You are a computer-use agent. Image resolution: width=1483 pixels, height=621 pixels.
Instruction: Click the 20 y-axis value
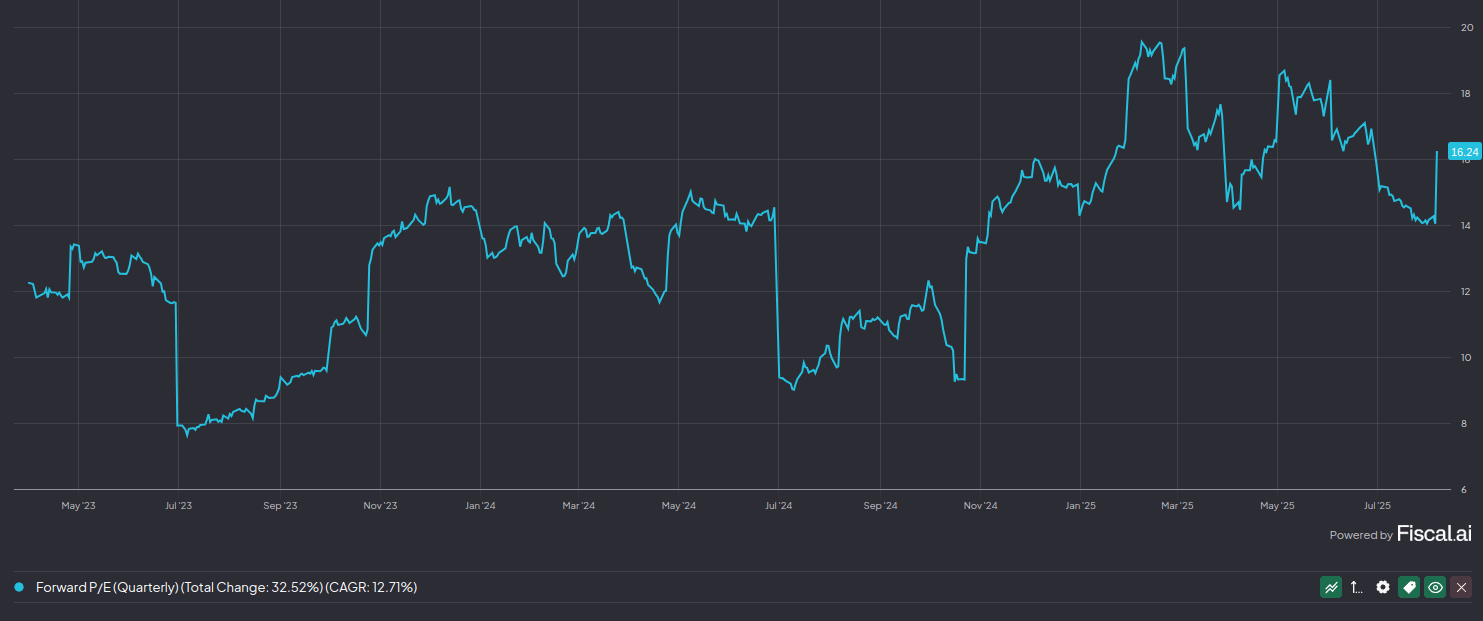pyautogui.click(x=1466, y=28)
